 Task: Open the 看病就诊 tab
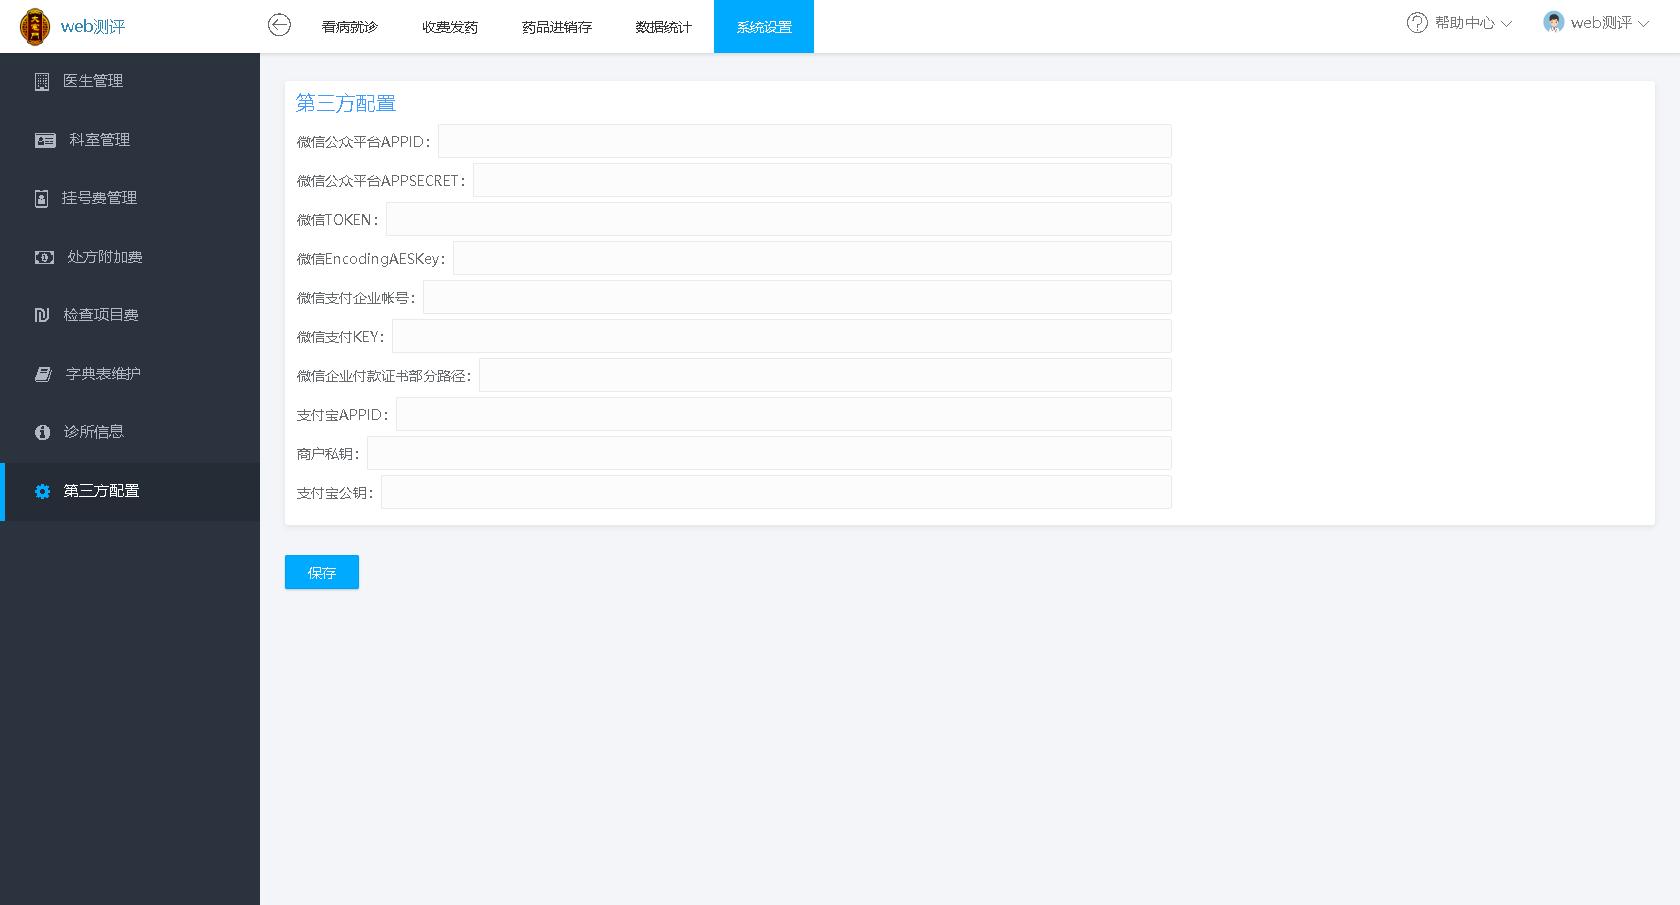point(350,27)
